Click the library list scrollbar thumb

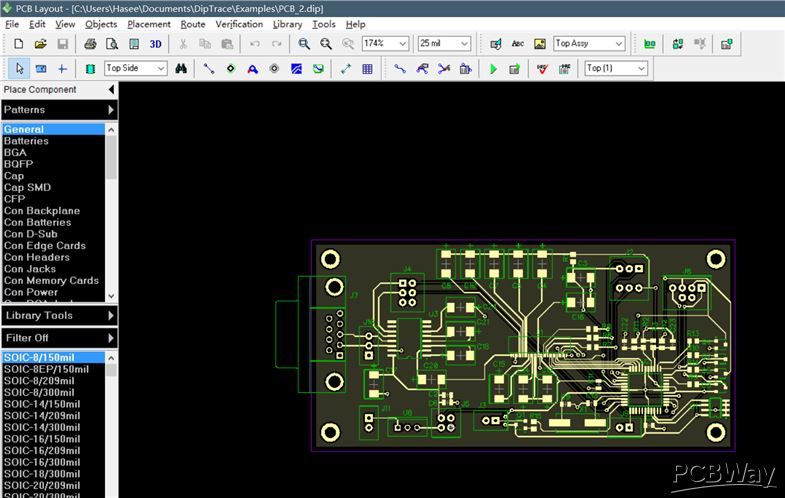[x=111, y=157]
